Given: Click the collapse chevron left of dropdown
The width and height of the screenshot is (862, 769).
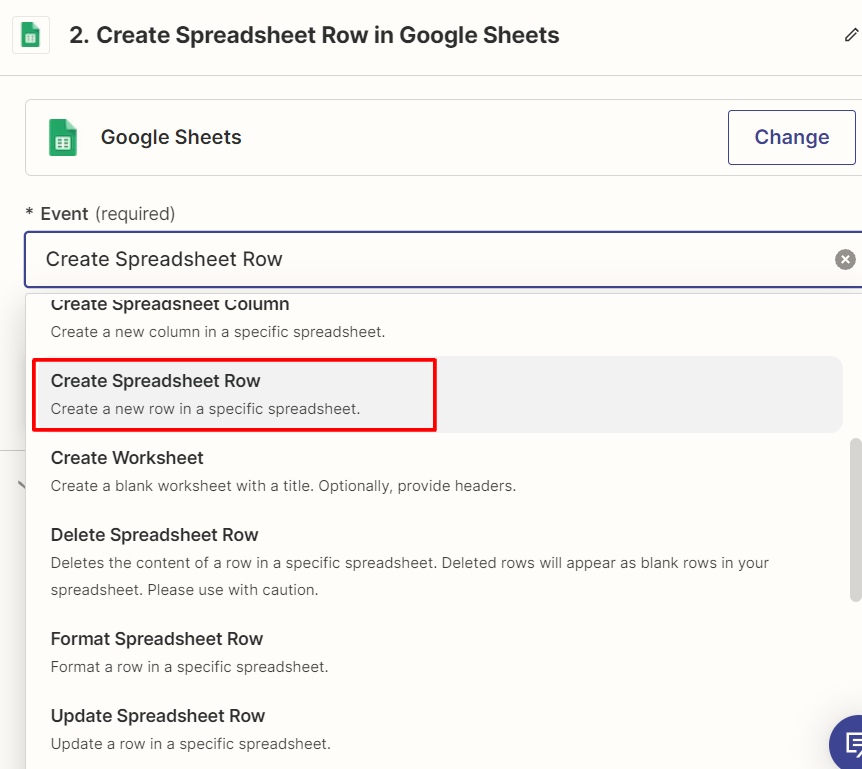Looking at the screenshot, I should pos(21,485).
